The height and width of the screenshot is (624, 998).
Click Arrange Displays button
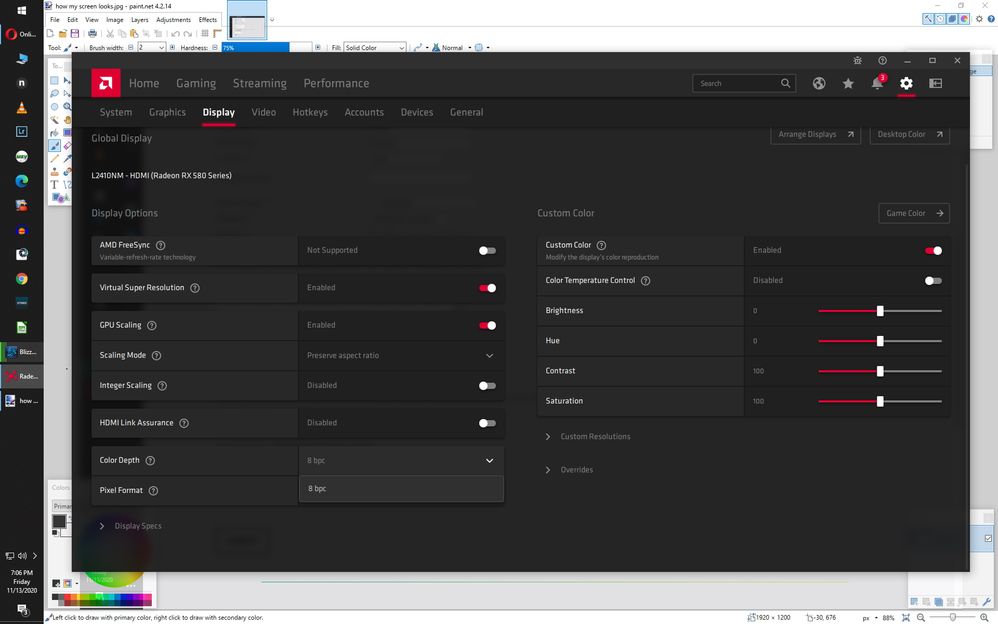(815, 134)
